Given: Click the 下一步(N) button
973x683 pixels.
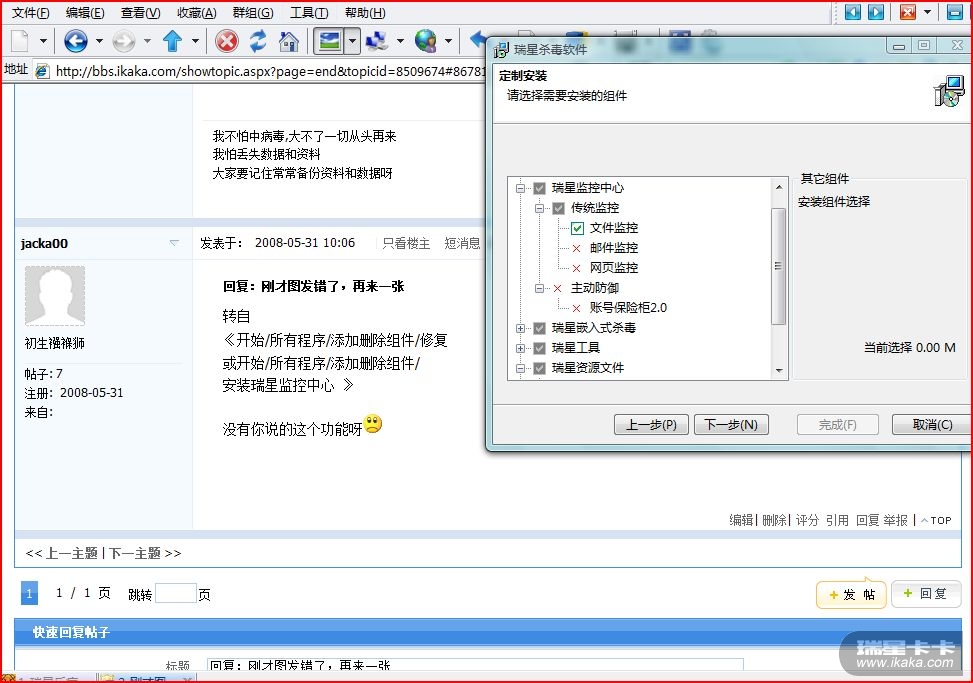Looking at the screenshot, I should pyautogui.click(x=731, y=425).
